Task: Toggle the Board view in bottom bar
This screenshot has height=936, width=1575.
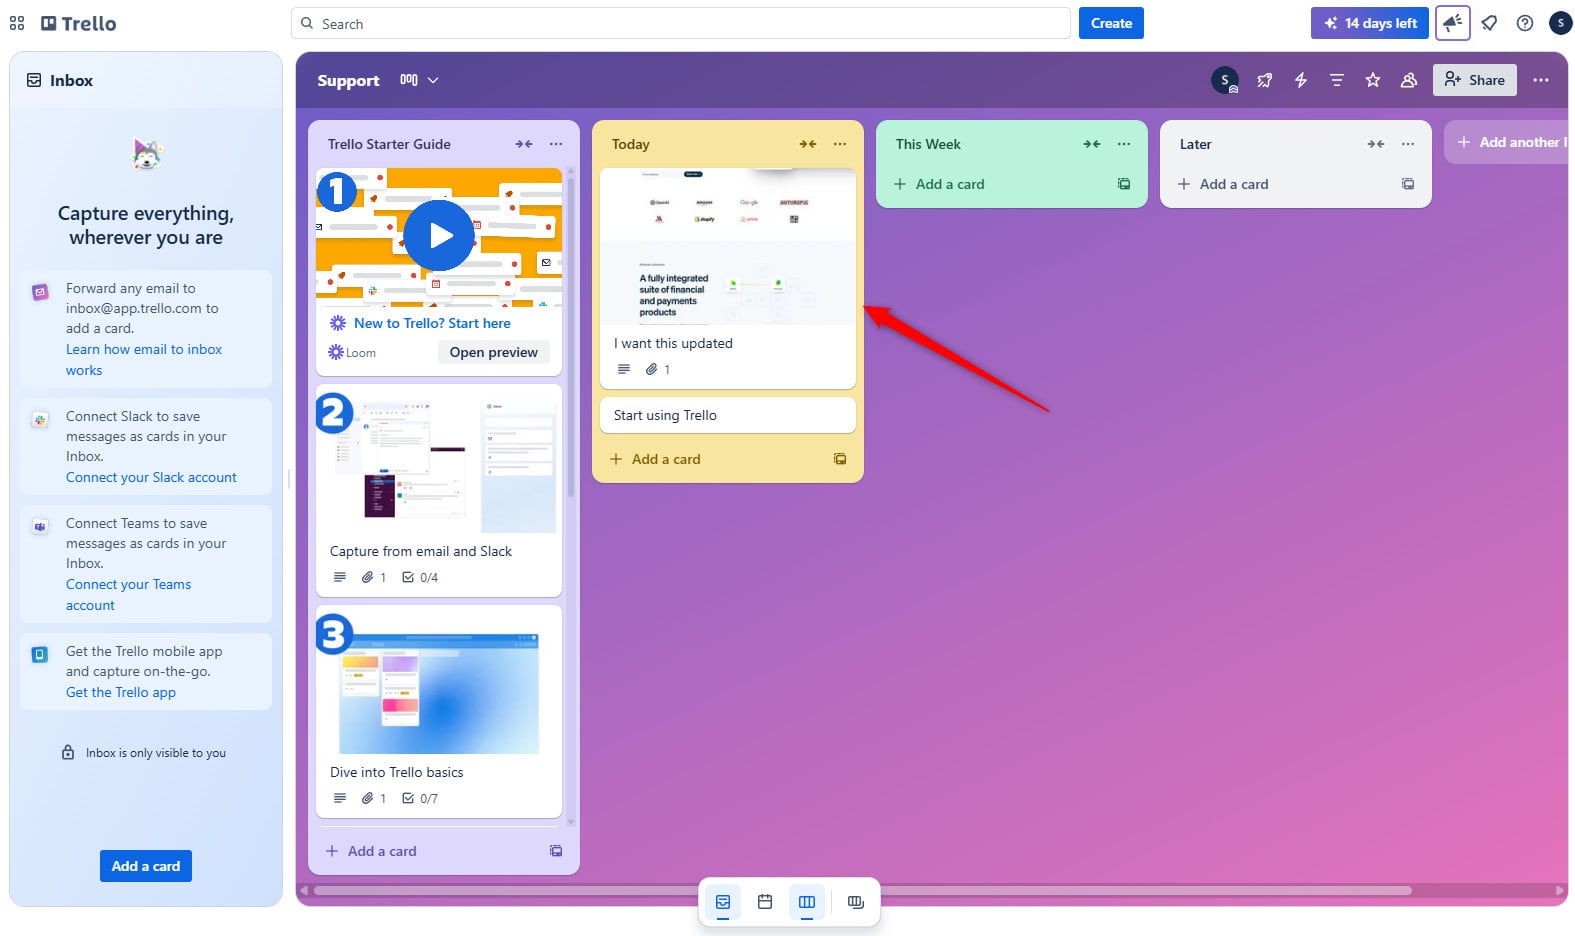Action: click(x=807, y=902)
